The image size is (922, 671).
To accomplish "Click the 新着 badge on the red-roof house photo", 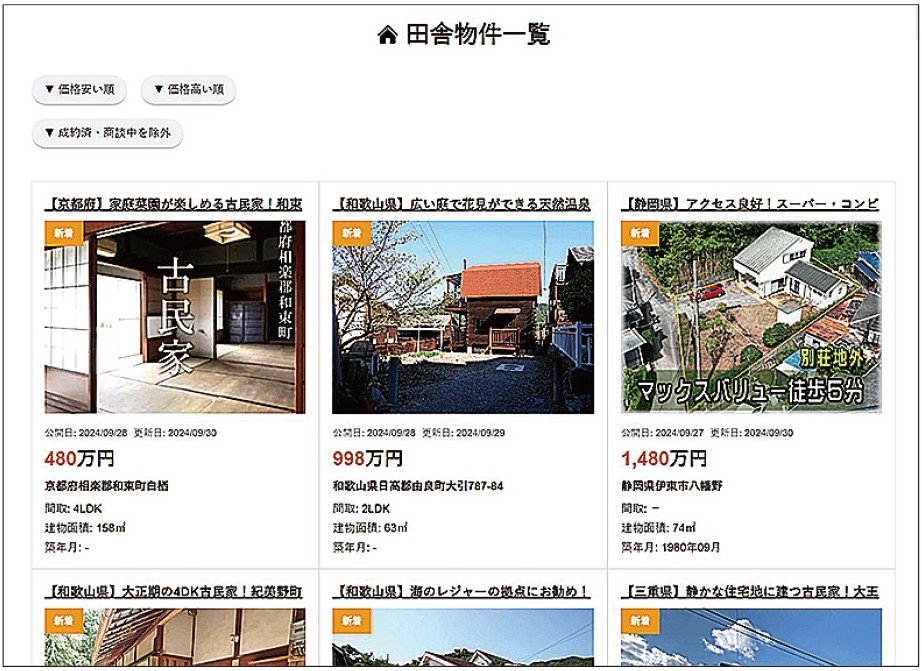I will pyautogui.click(x=347, y=233).
